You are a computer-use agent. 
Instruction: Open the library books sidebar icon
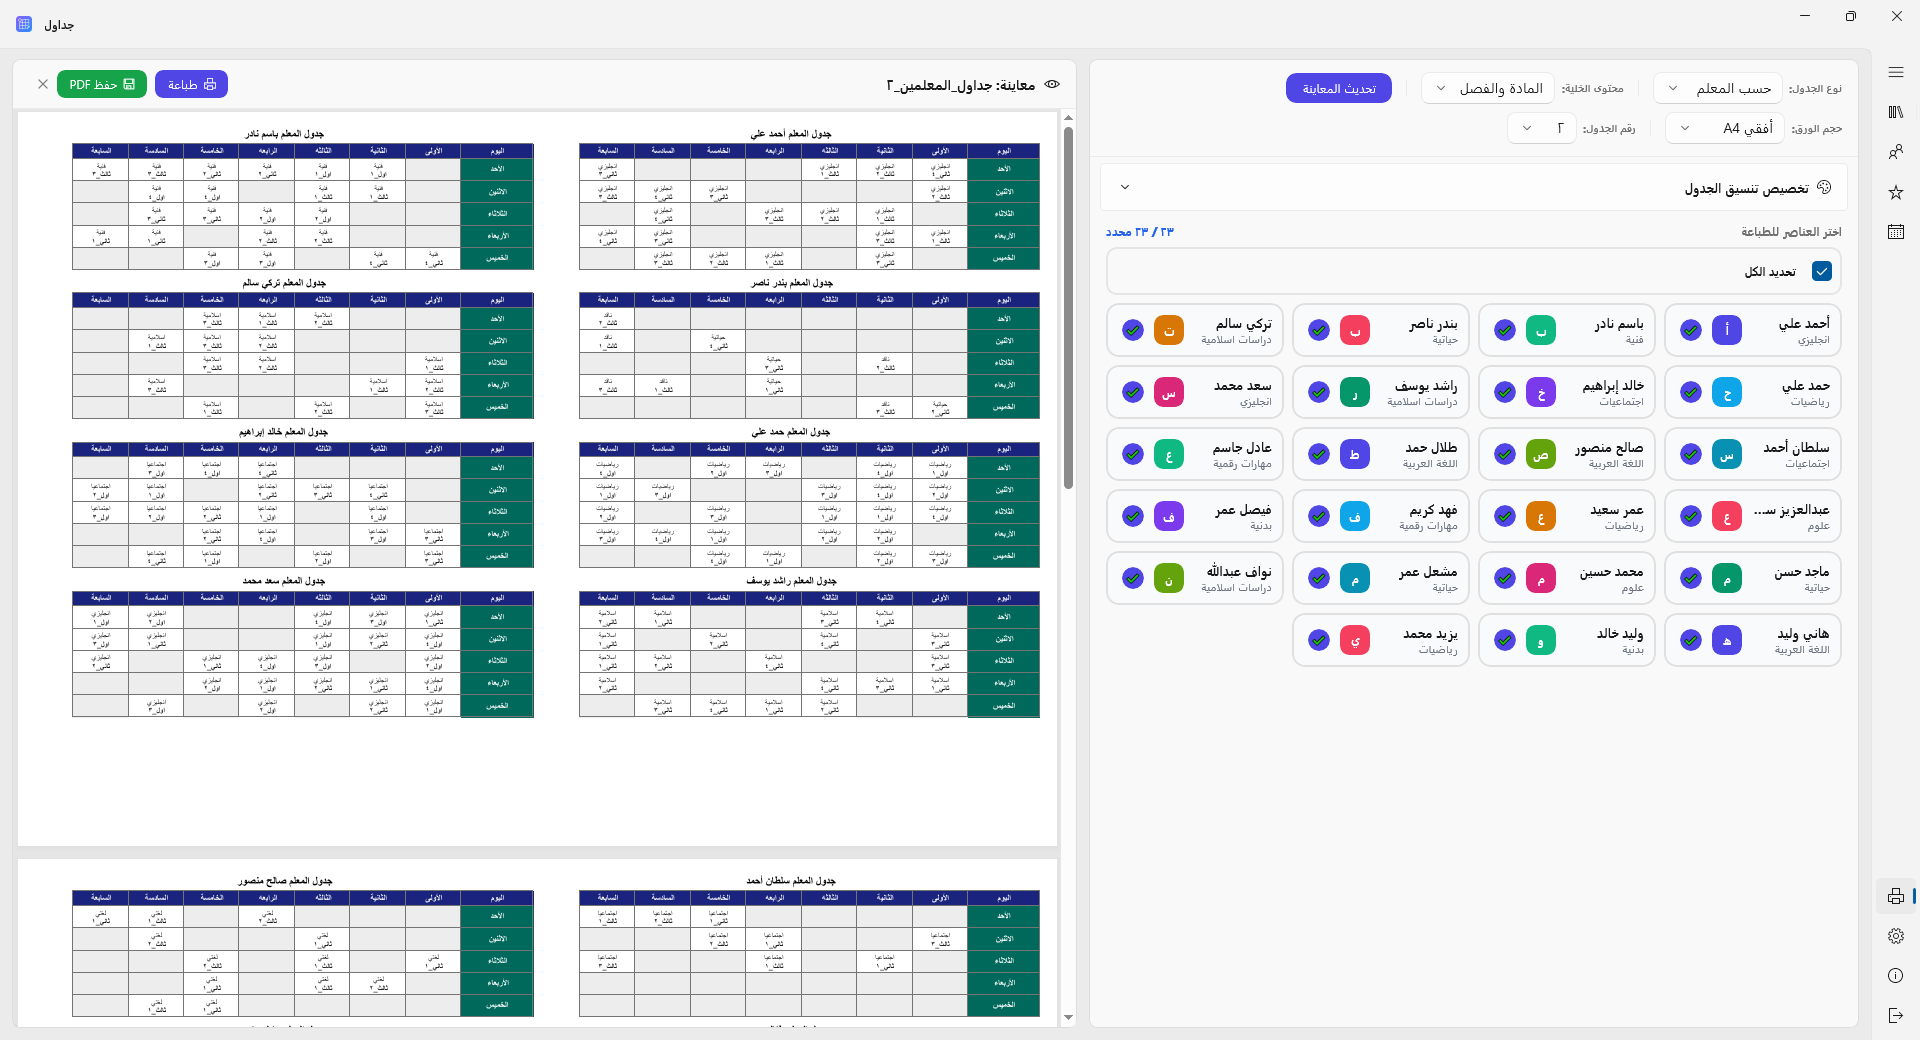[1895, 112]
